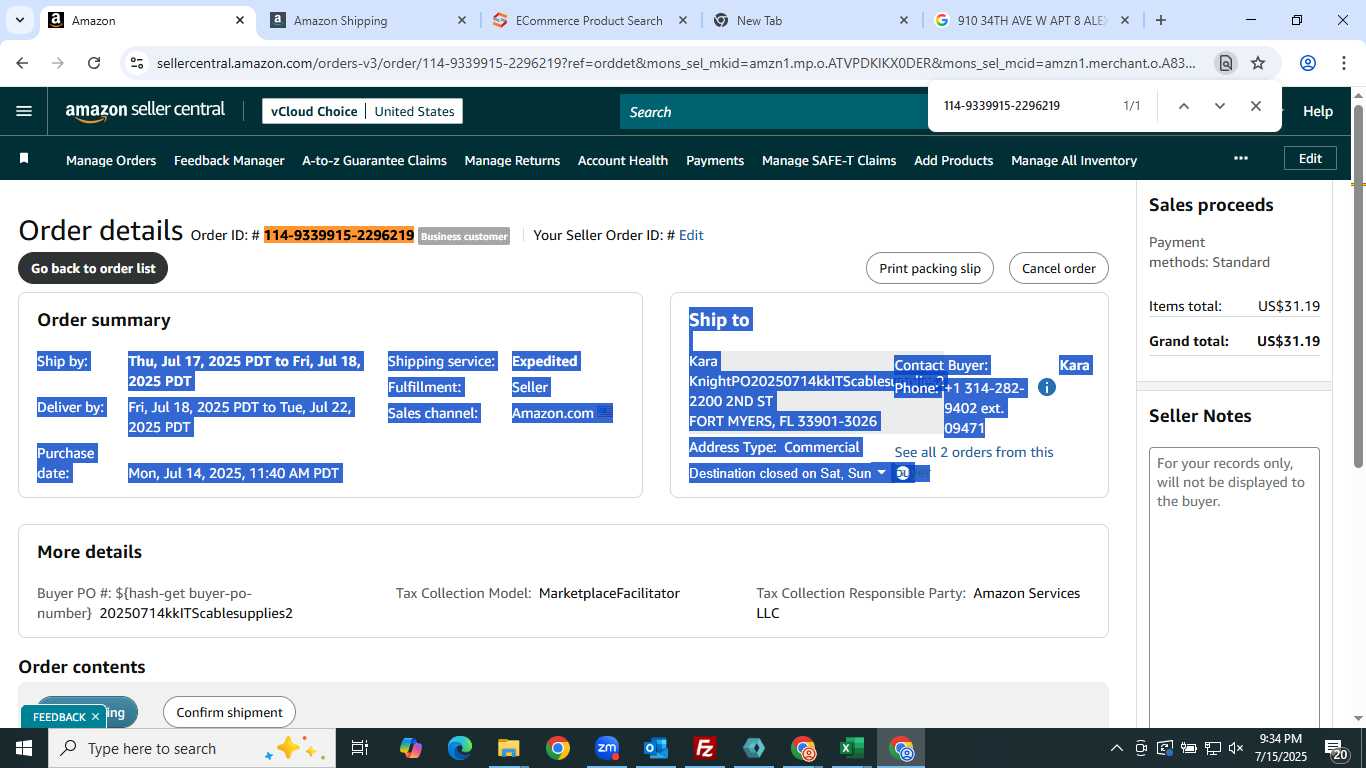Open Task View on the taskbar
The width and height of the screenshot is (1366, 768).
pos(360,748)
